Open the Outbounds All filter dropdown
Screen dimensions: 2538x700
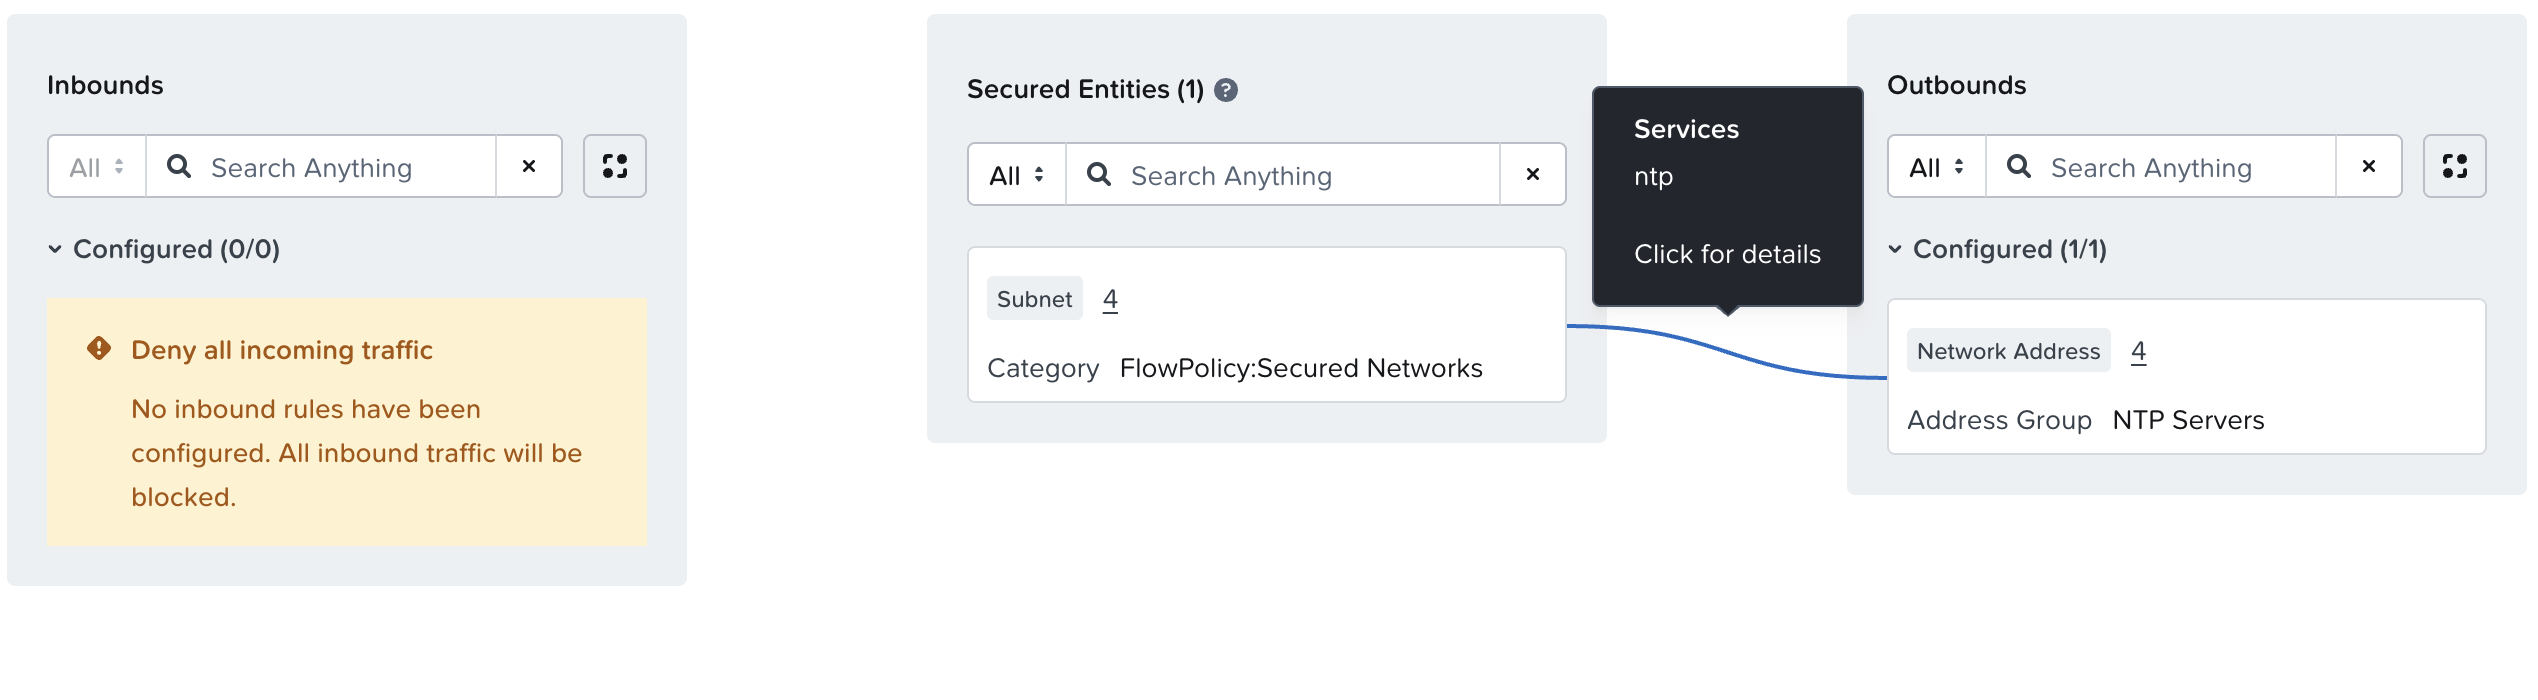[1937, 167]
